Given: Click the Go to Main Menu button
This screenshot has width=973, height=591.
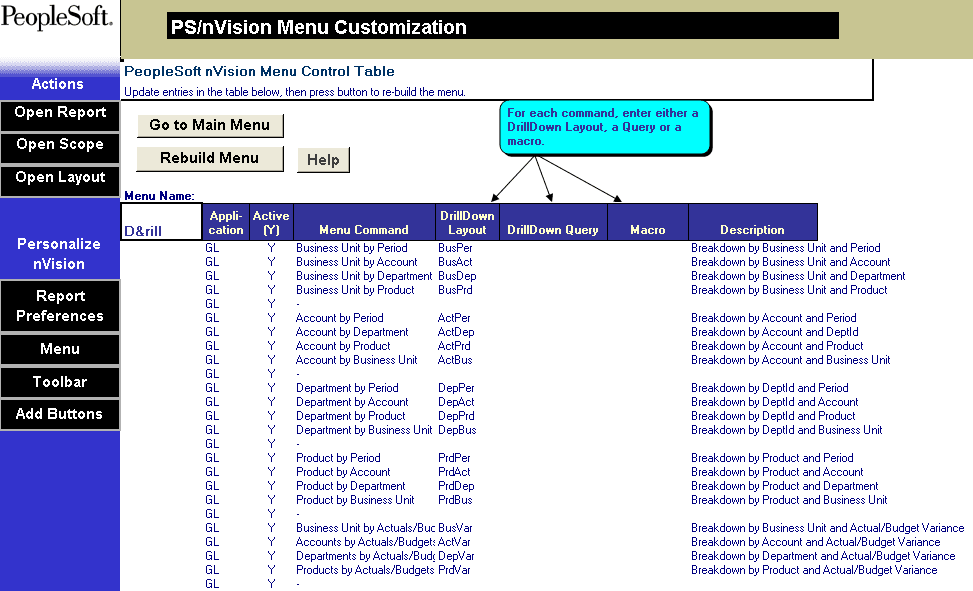Looking at the screenshot, I should [x=210, y=125].
